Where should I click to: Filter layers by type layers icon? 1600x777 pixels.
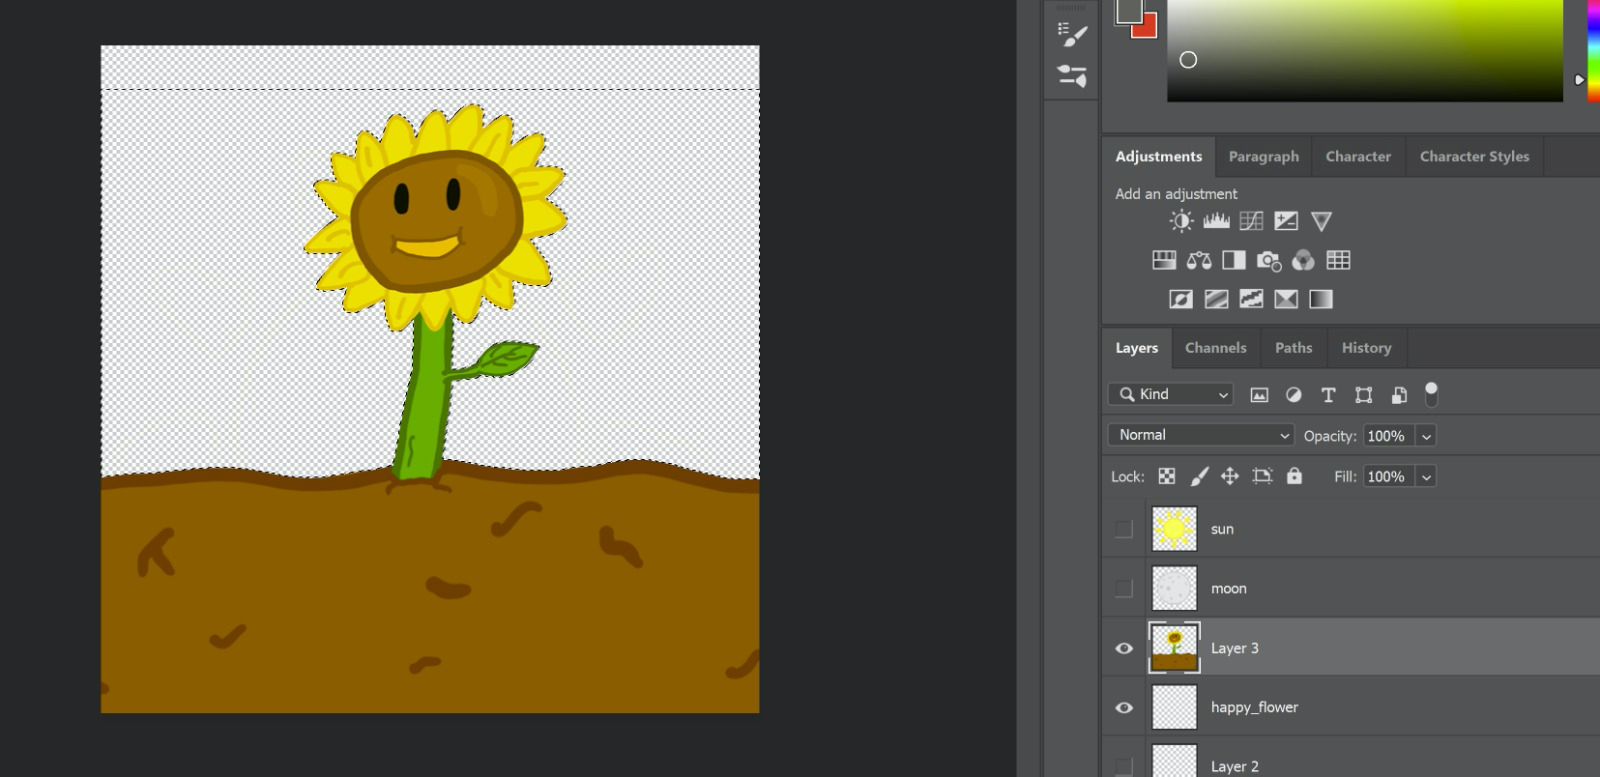[1328, 395]
